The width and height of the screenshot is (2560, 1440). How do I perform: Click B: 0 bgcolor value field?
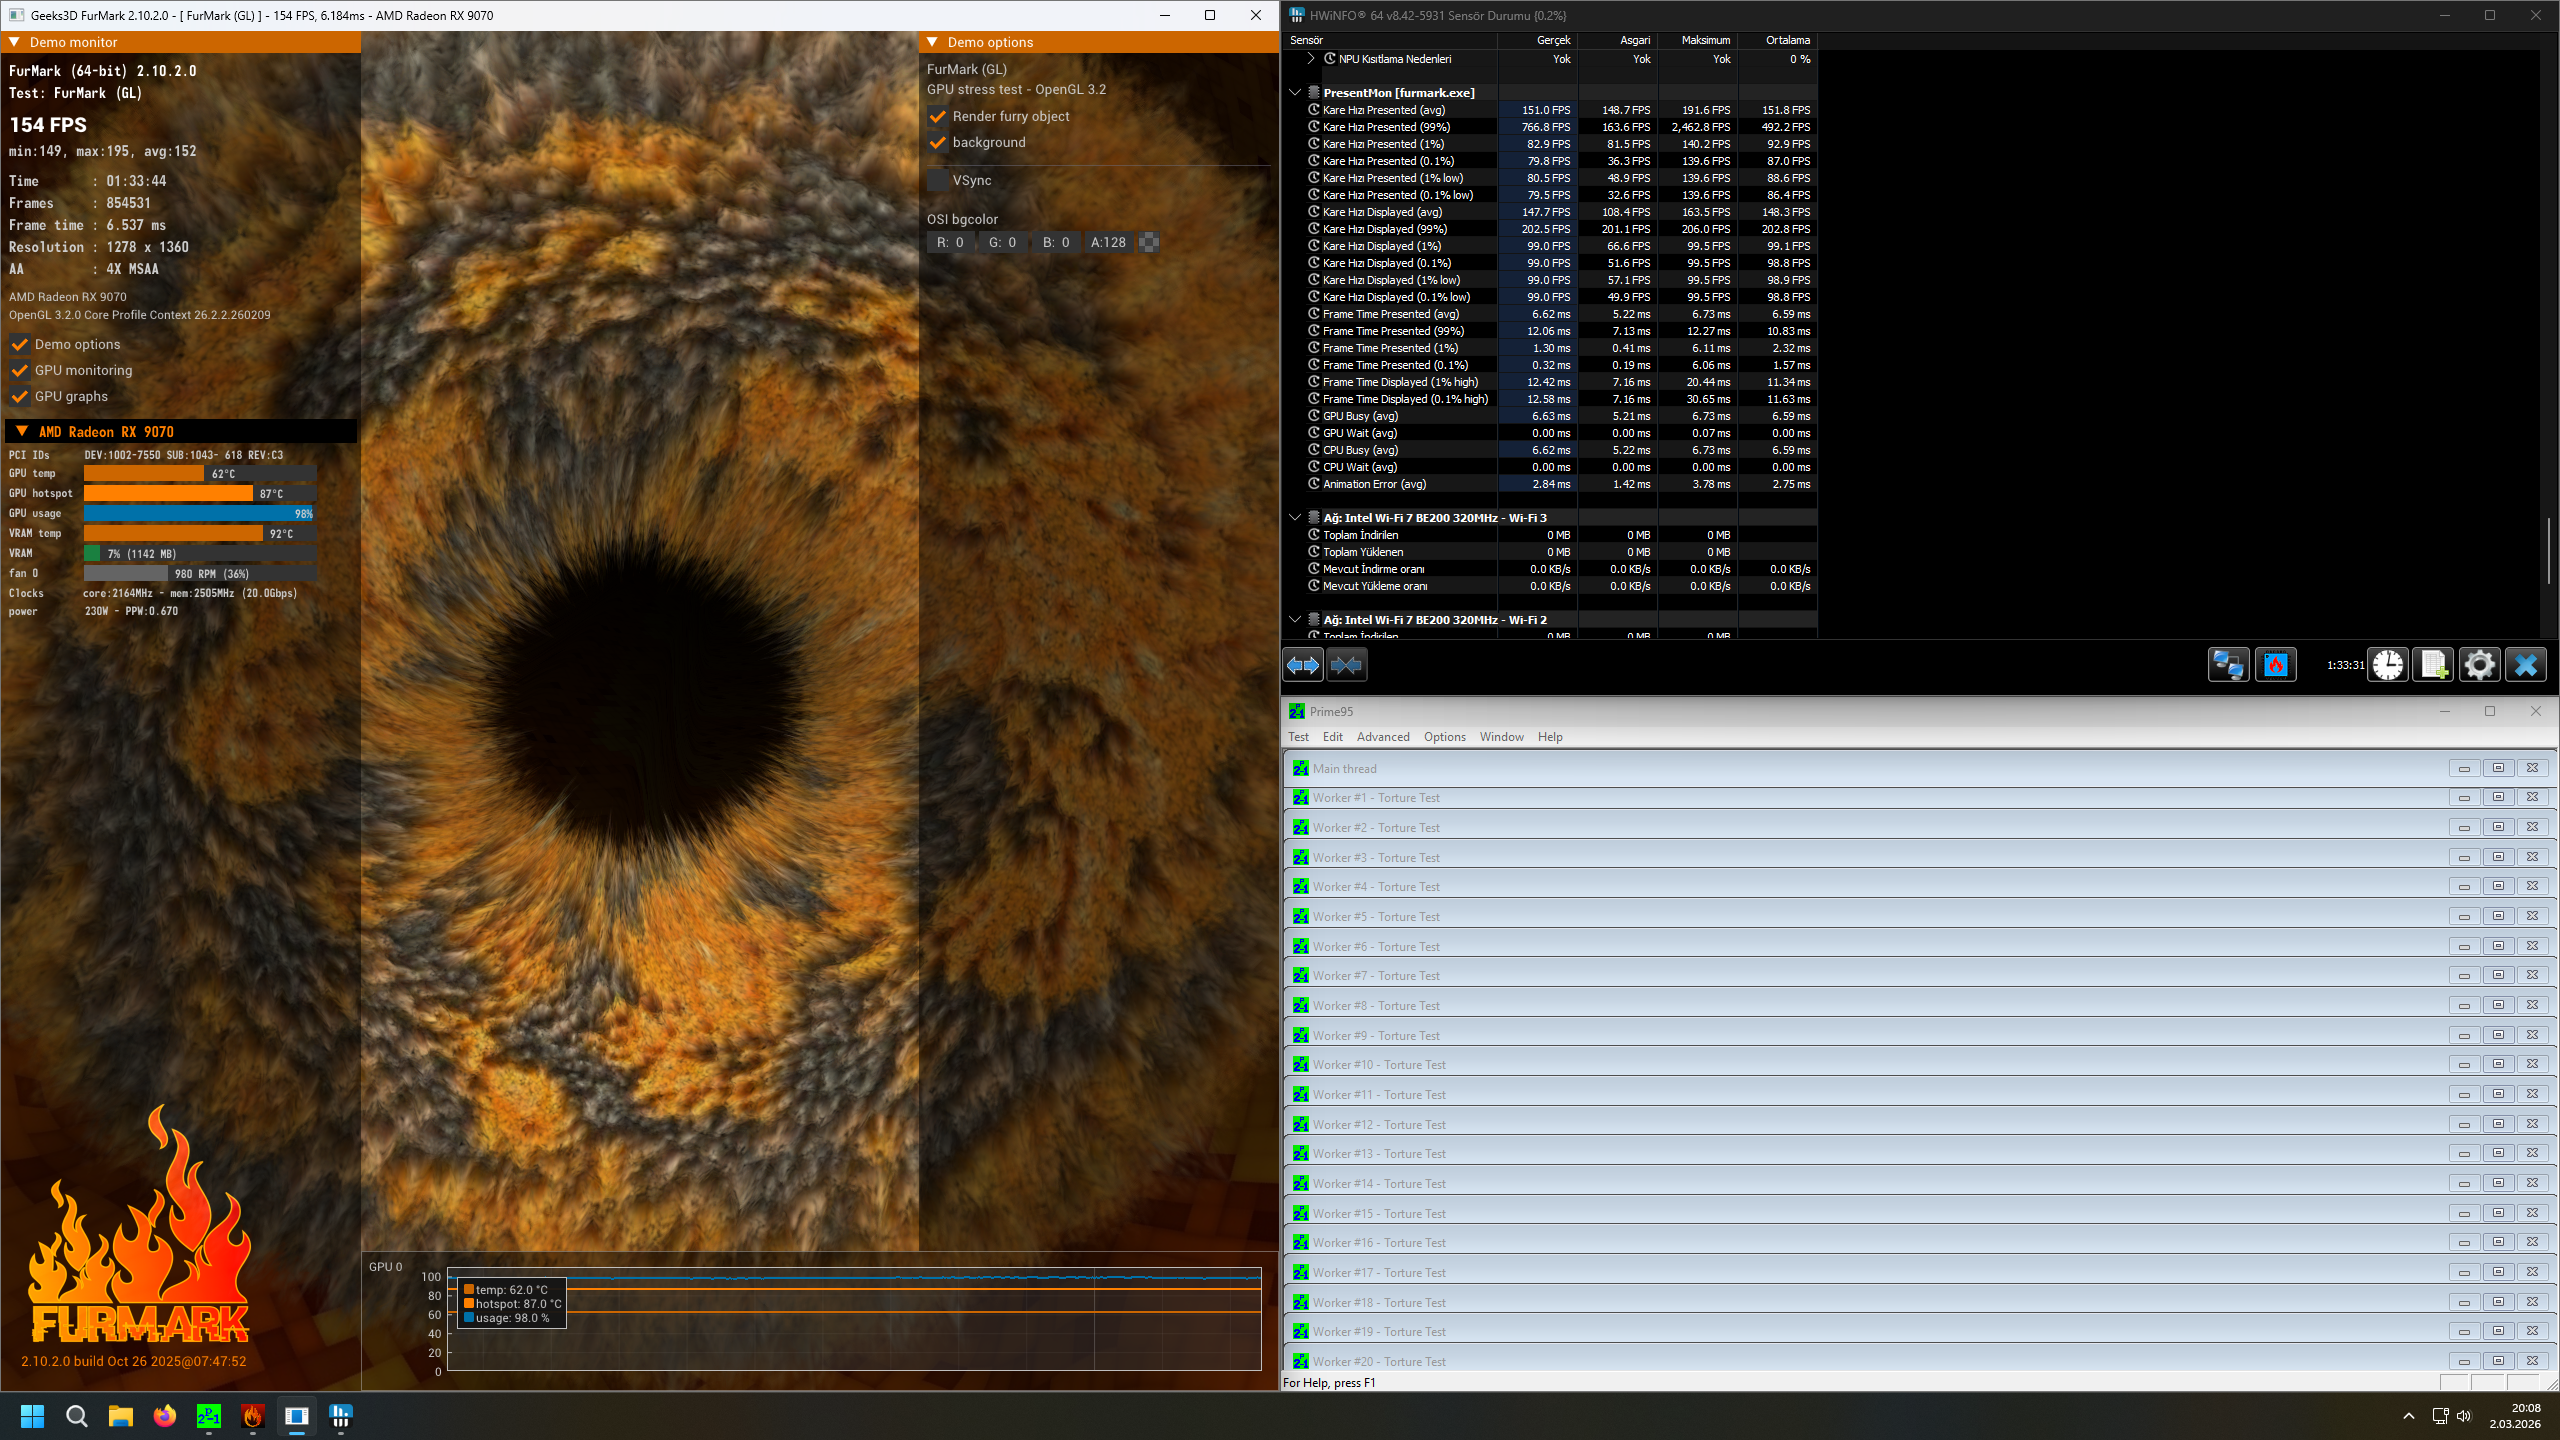click(1056, 243)
